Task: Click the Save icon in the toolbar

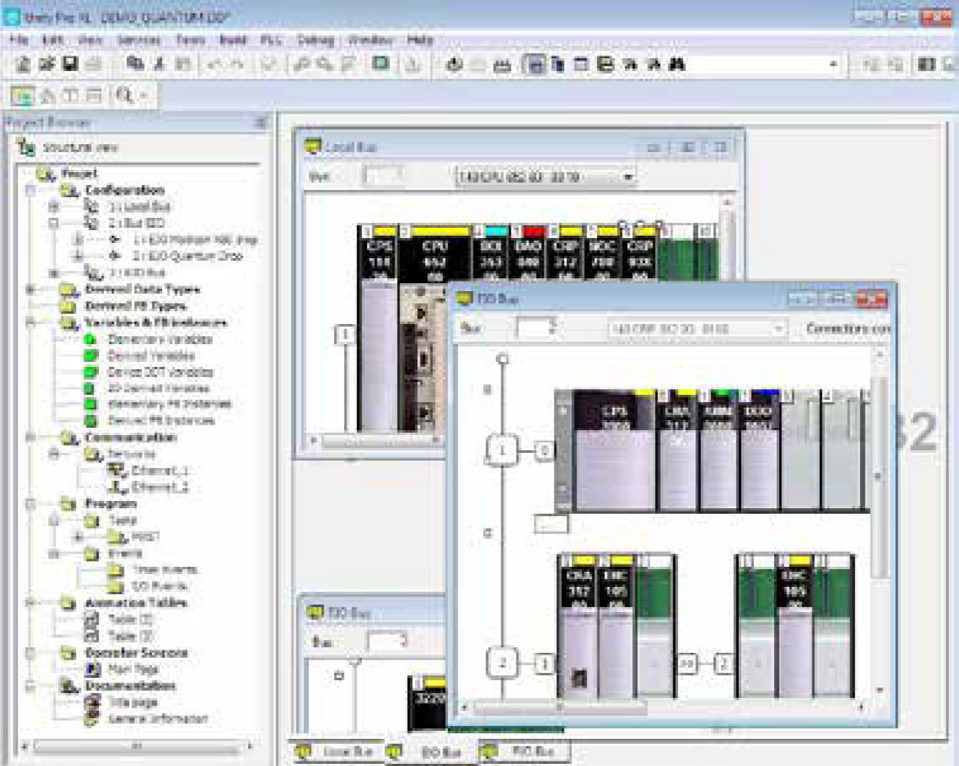Action: 70,64
